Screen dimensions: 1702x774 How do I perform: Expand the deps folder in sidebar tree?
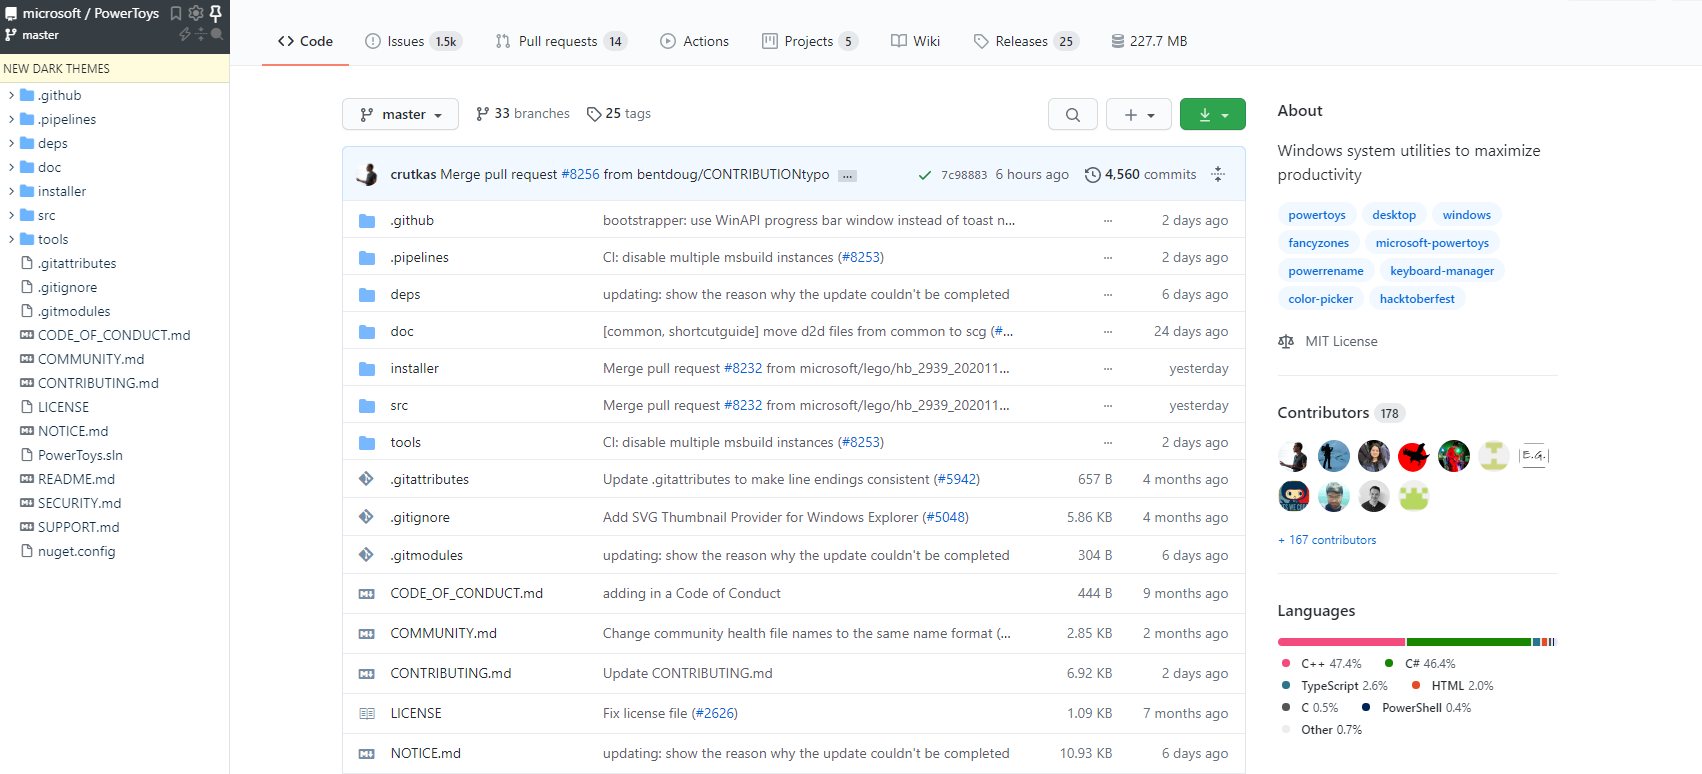(11, 143)
